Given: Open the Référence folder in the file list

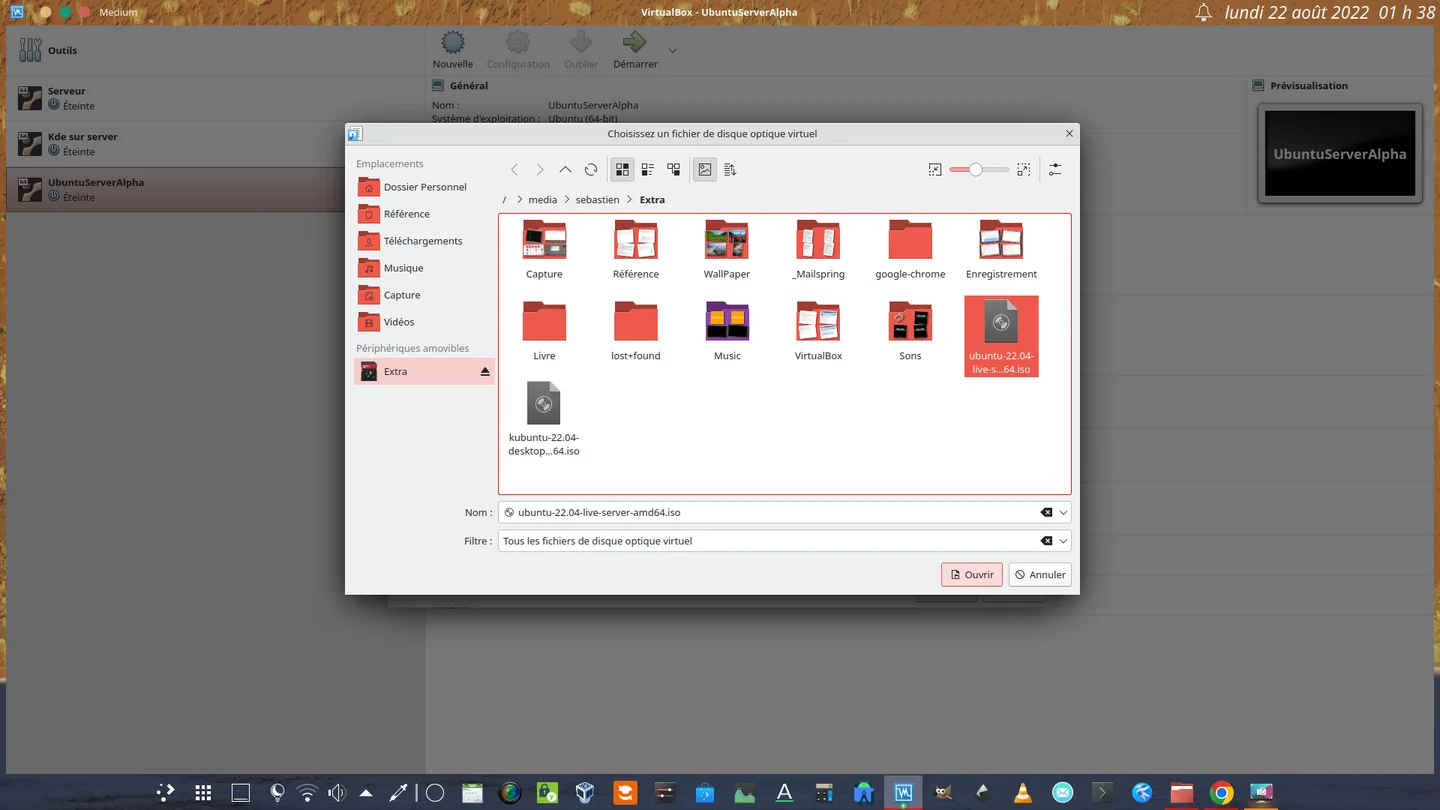Looking at the screenshot, I should point(636,249).
